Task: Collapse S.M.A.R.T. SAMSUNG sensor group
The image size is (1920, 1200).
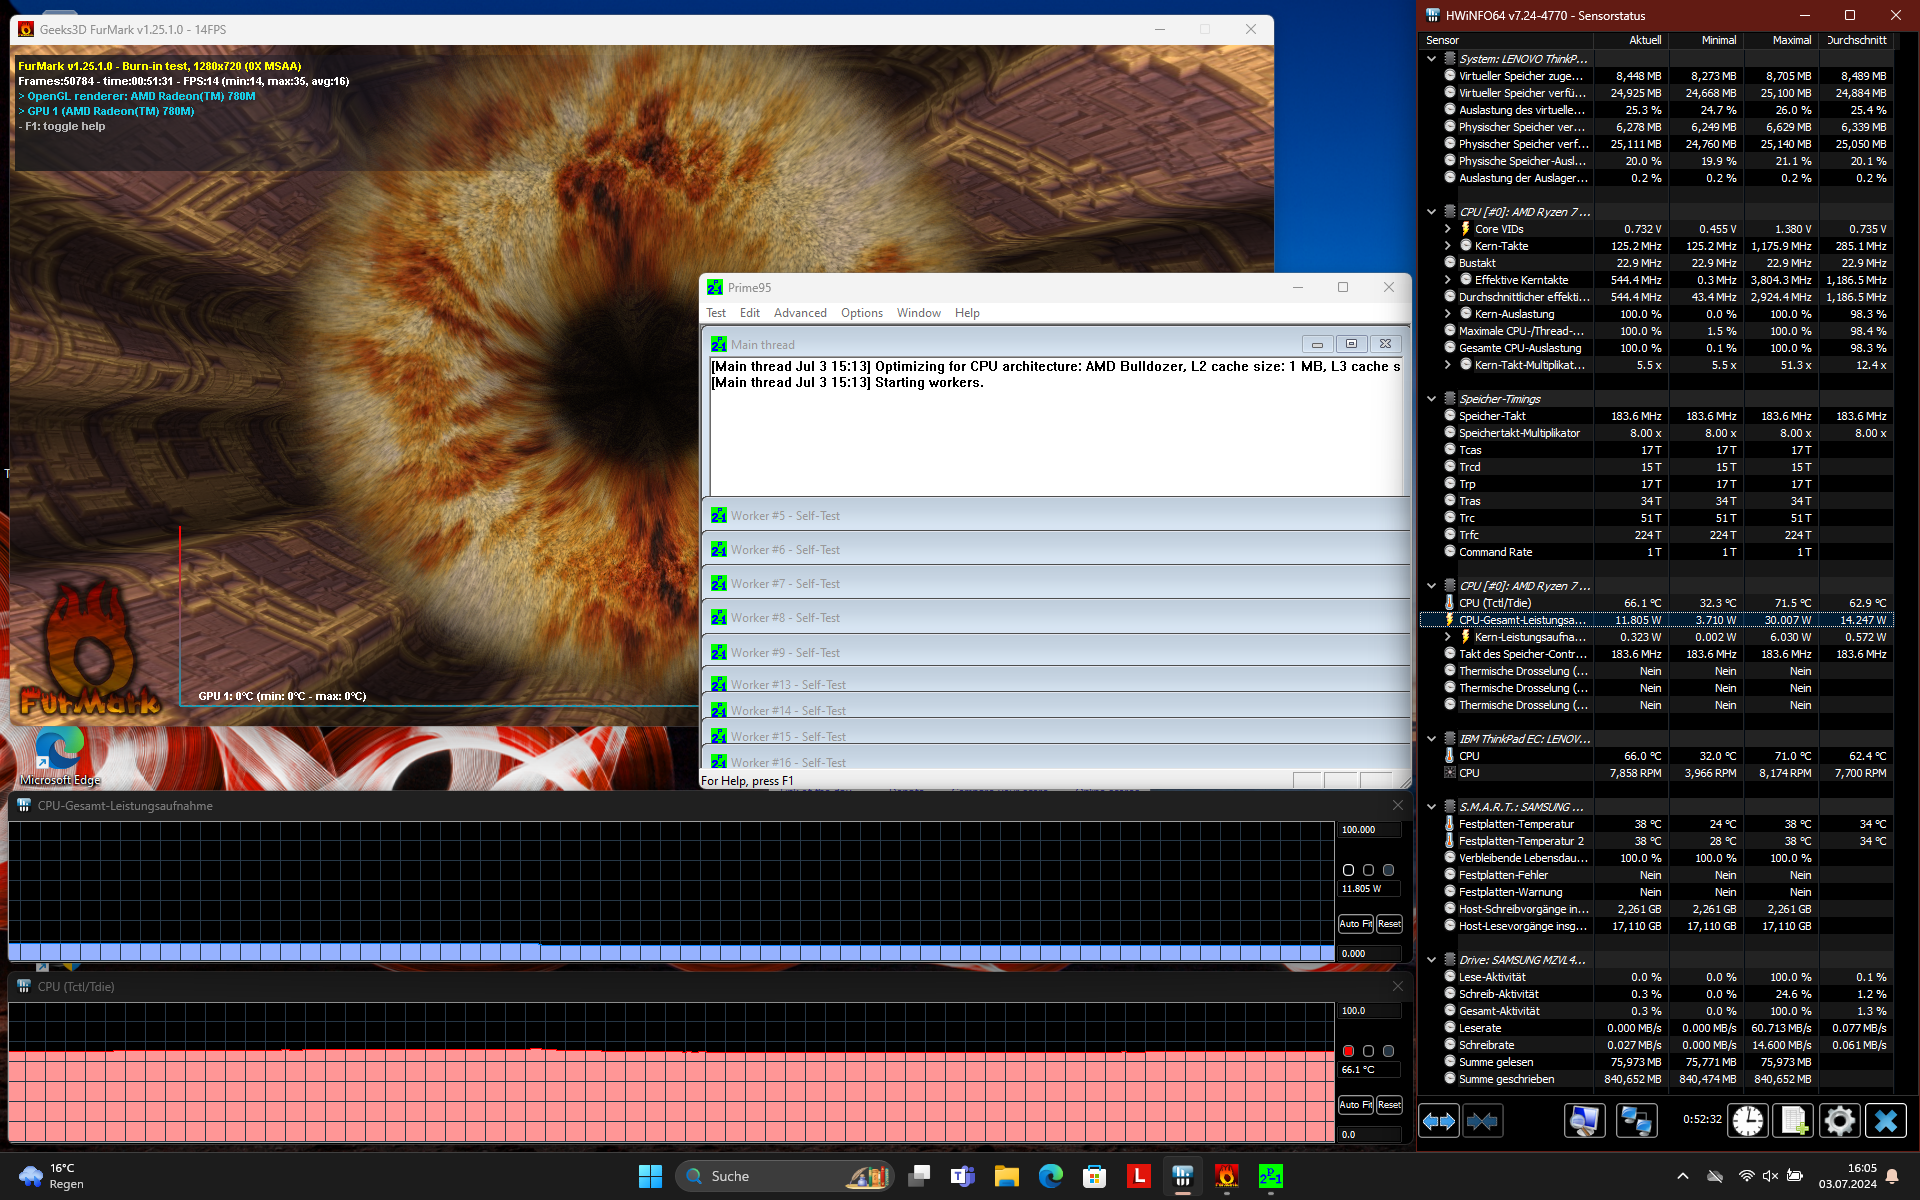Action: point(1431,807)
